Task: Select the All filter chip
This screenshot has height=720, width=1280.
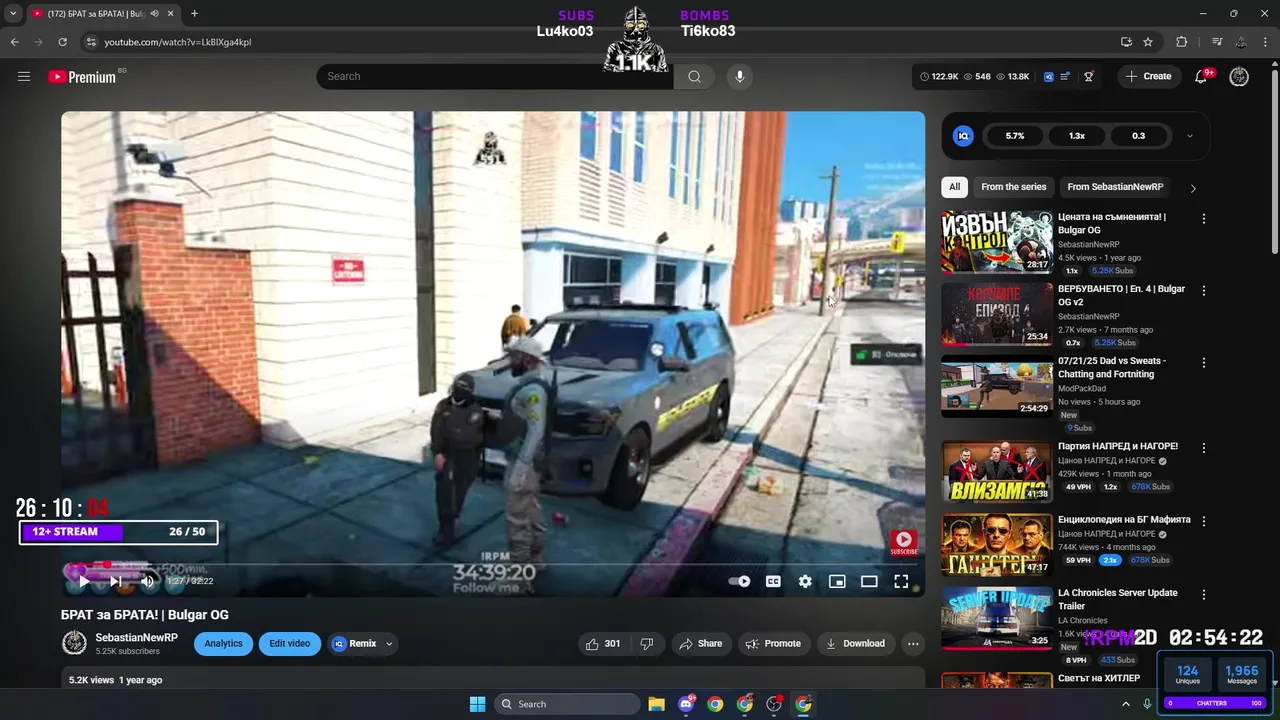Action: (954, 187)
